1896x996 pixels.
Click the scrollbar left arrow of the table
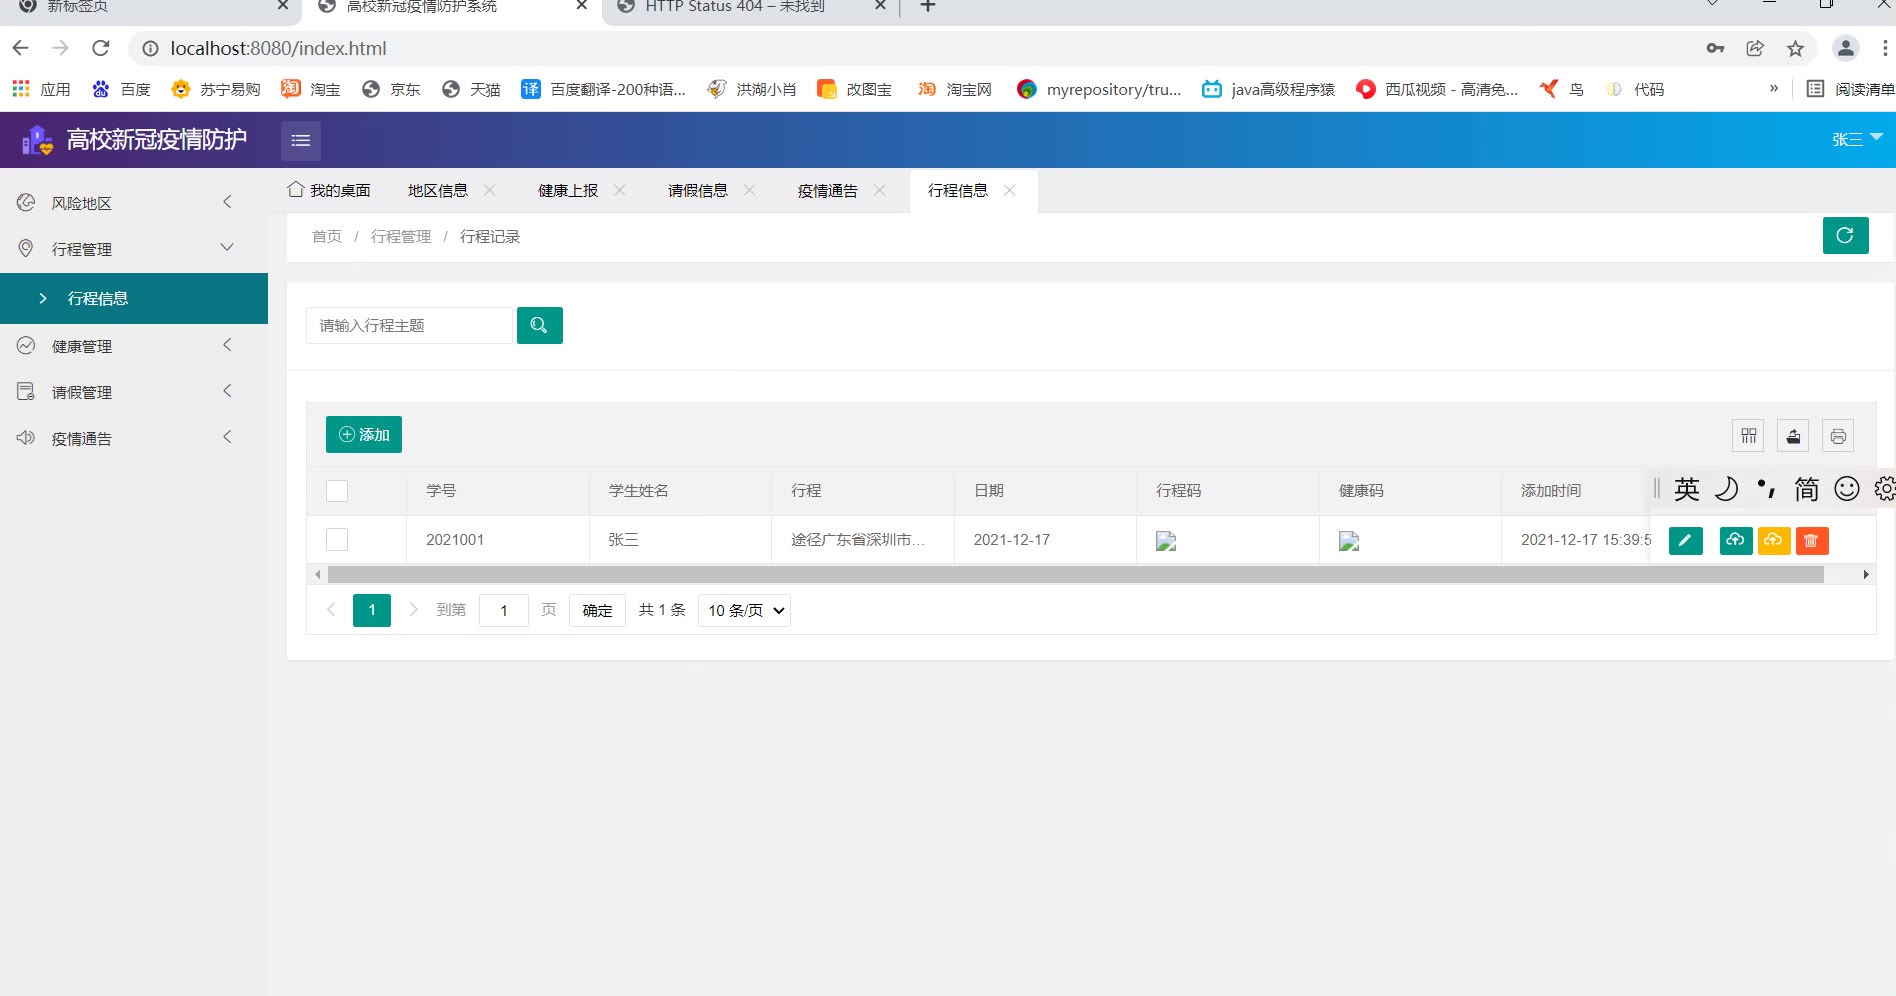tap(318, 575)
